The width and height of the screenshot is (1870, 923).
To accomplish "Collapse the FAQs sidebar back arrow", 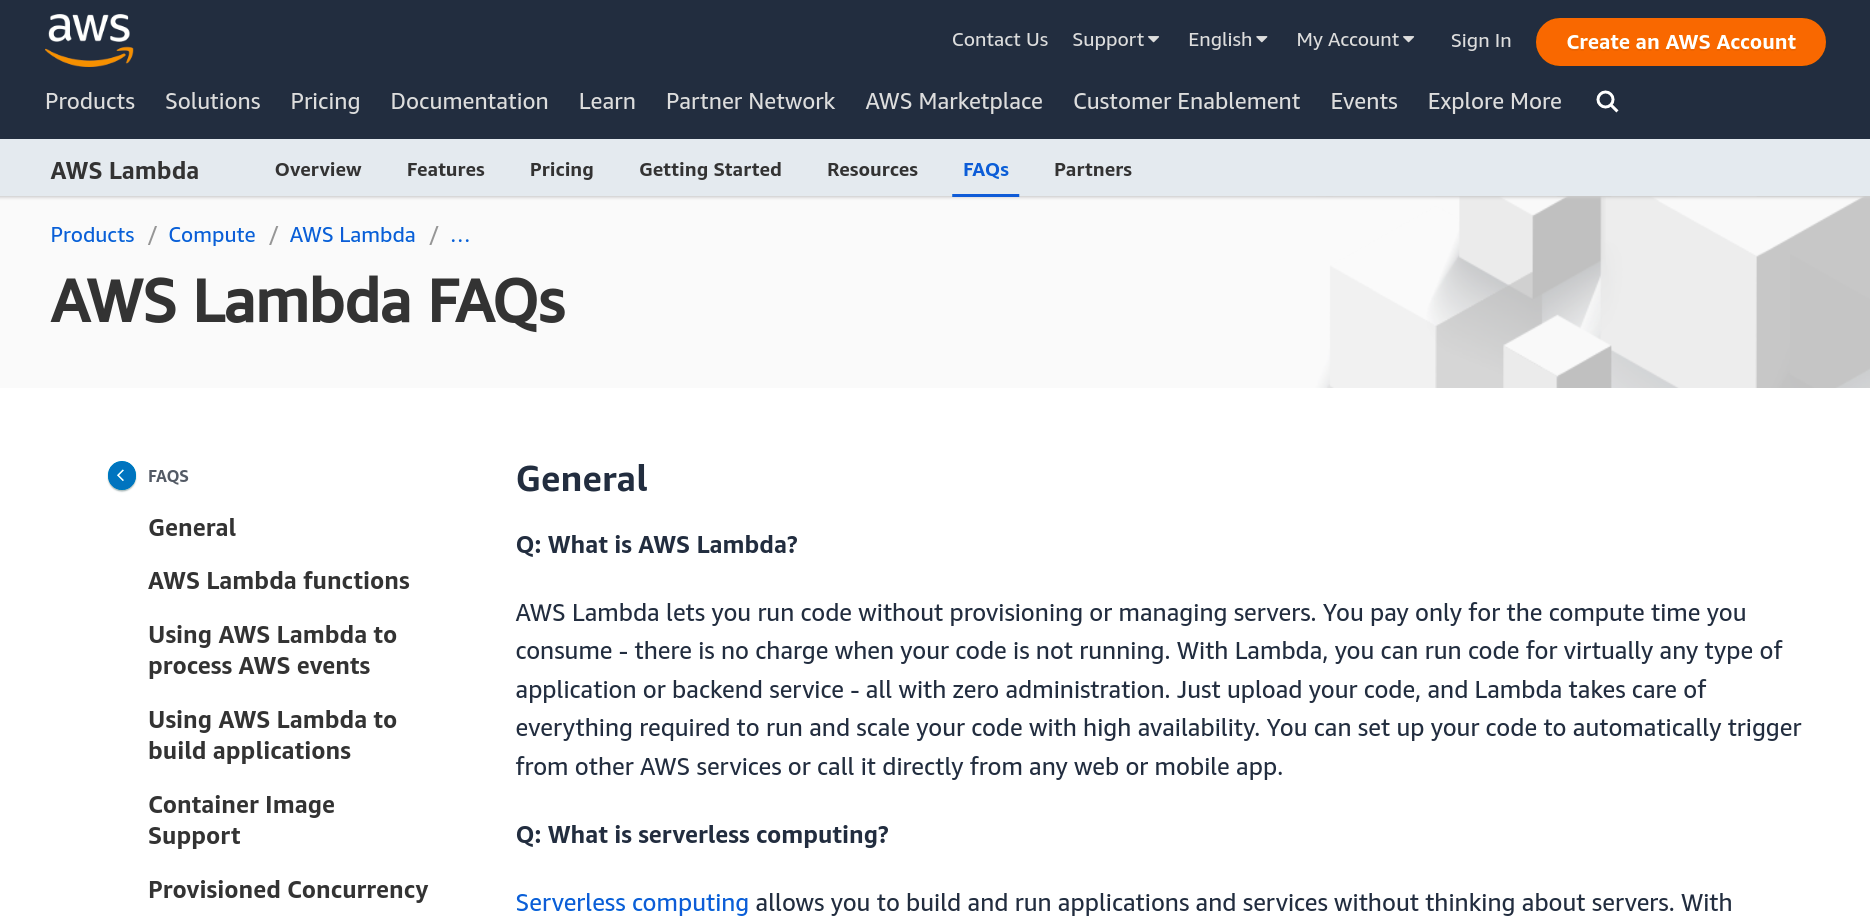I will pyautogui.click(x=122, y=476).
